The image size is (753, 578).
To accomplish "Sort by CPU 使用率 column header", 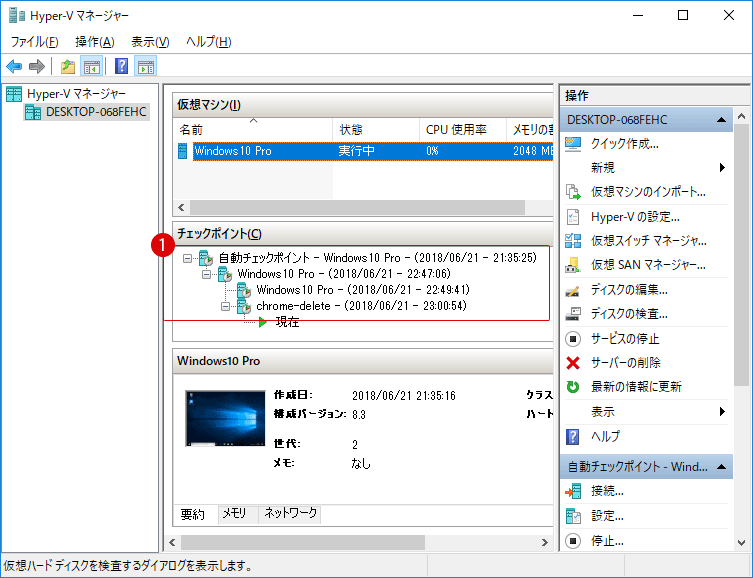I will (463, 130).
